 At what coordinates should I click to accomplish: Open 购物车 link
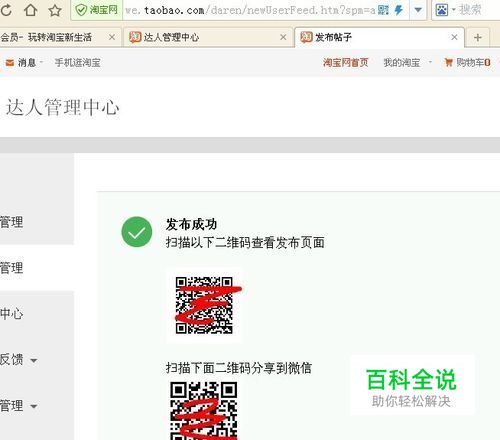coord(473,62)
